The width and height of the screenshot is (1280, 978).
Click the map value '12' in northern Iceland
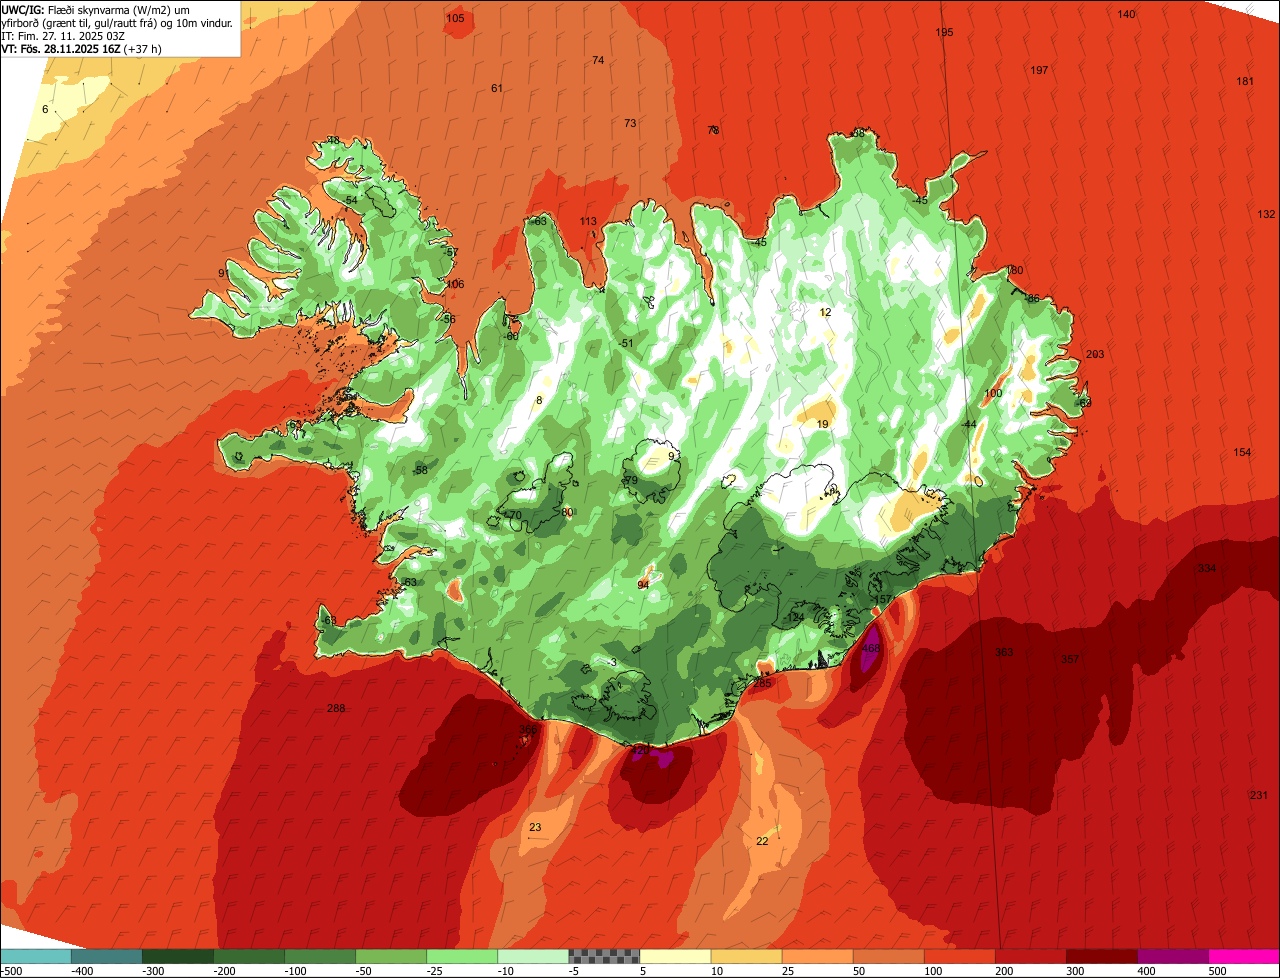tap(825, 312)
